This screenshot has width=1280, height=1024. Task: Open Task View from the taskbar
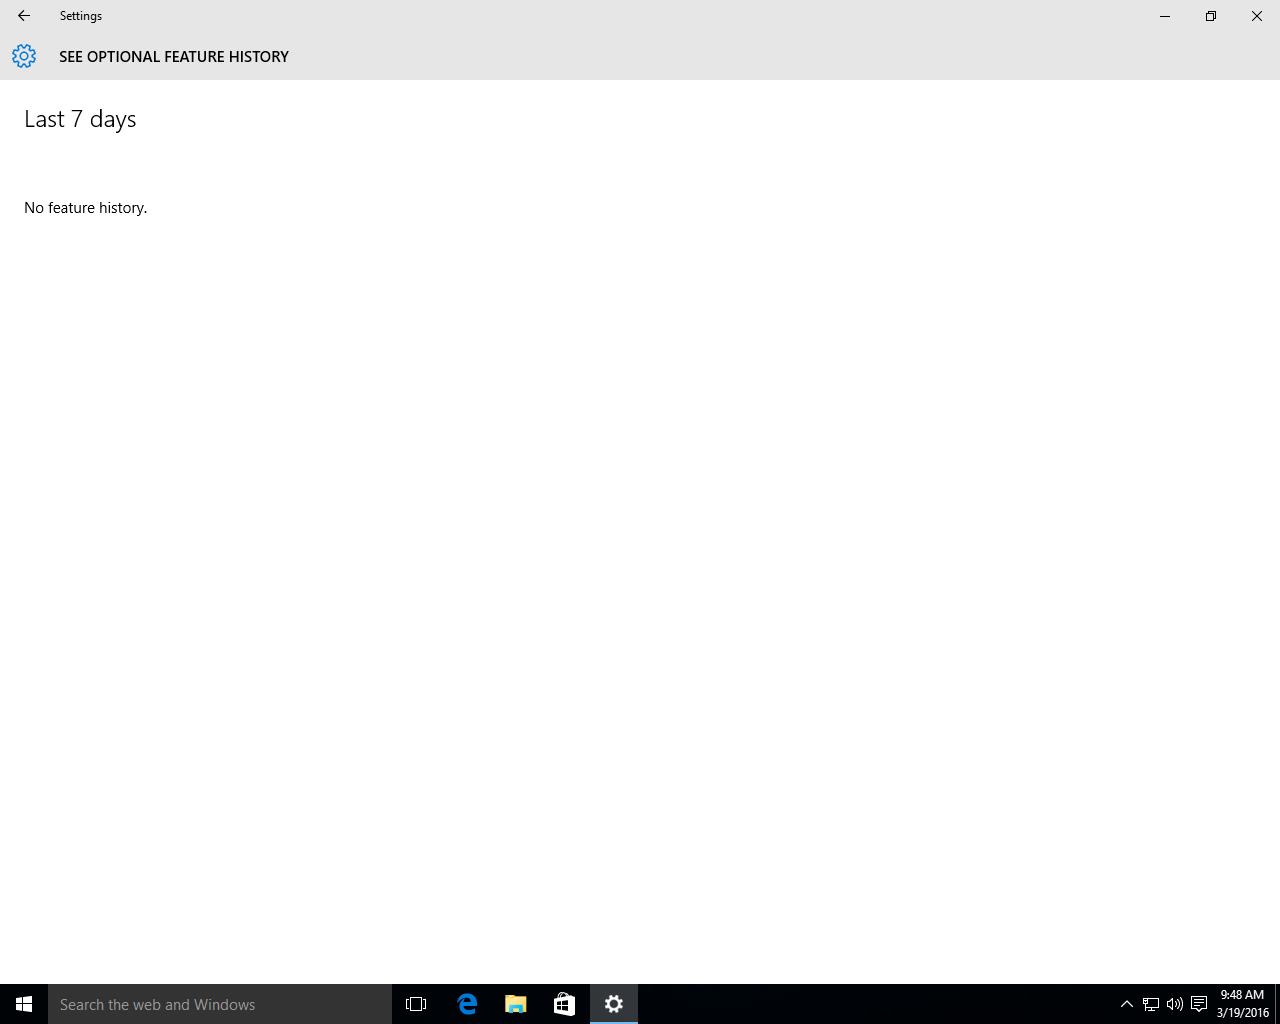(x=416, y=1004)
